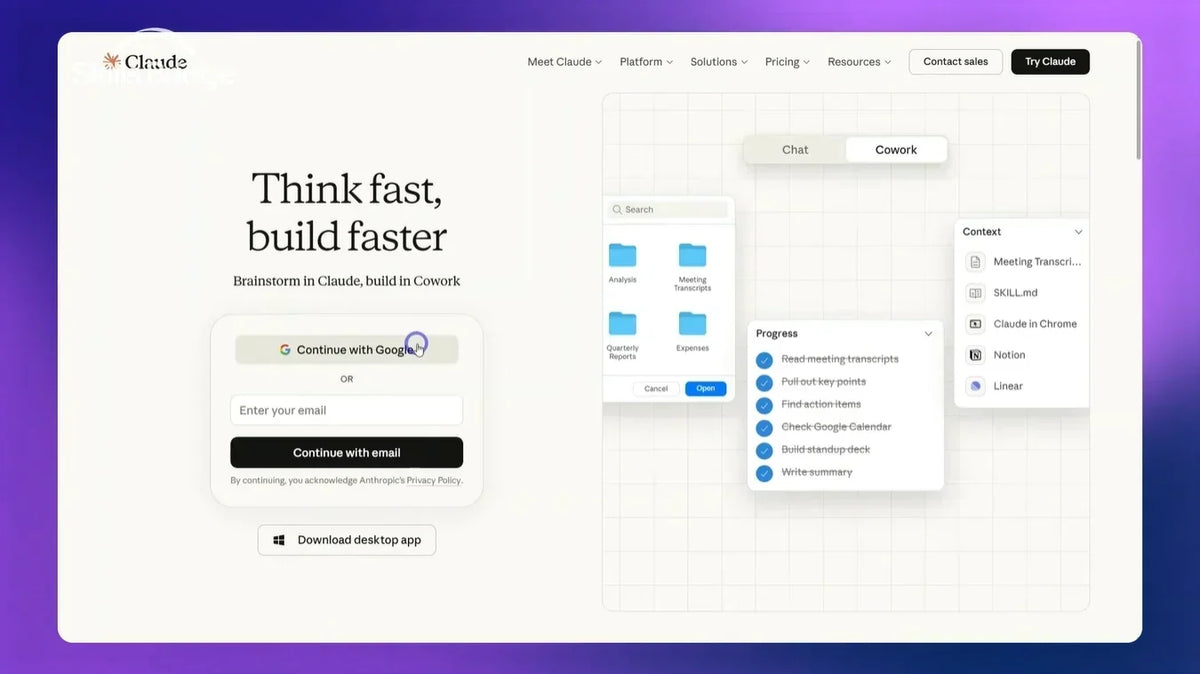The image size is (1200, 674).
Task: Toggle the Read meeting transcripts checkmark
Action: coord(764,360)
